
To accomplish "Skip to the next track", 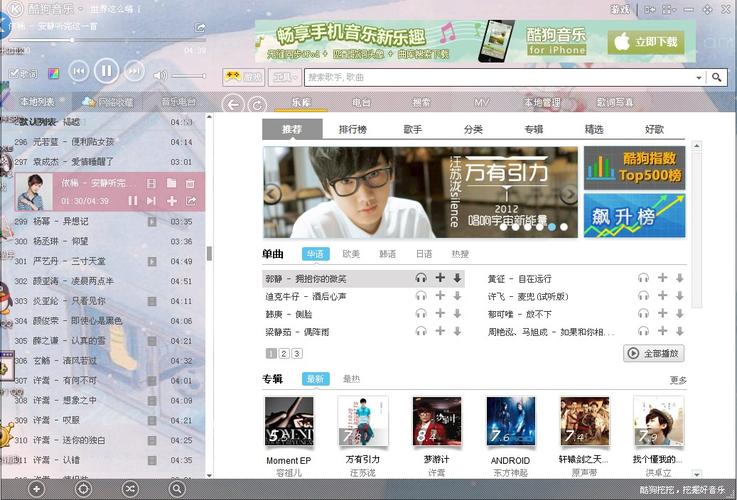I will [134, 71].
